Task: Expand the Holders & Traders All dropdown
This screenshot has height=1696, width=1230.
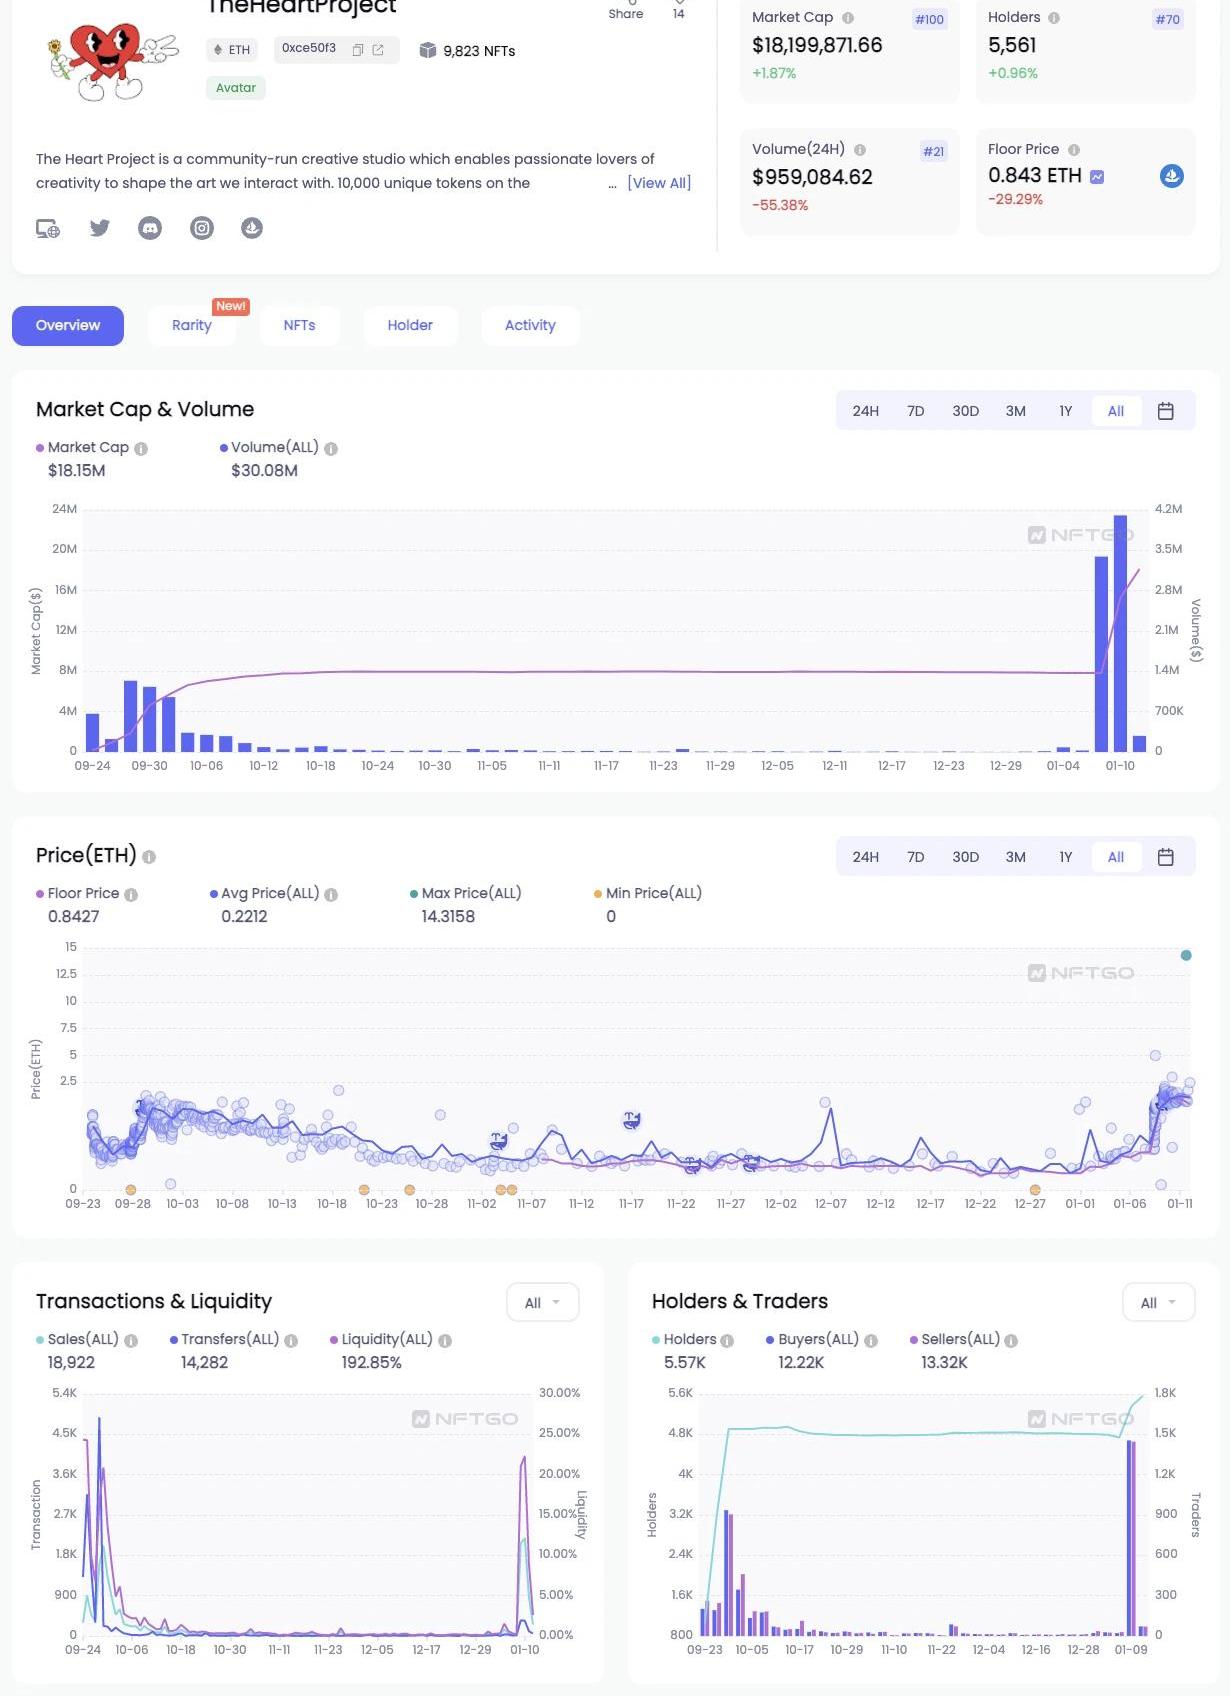Action: [1158, 1302]
